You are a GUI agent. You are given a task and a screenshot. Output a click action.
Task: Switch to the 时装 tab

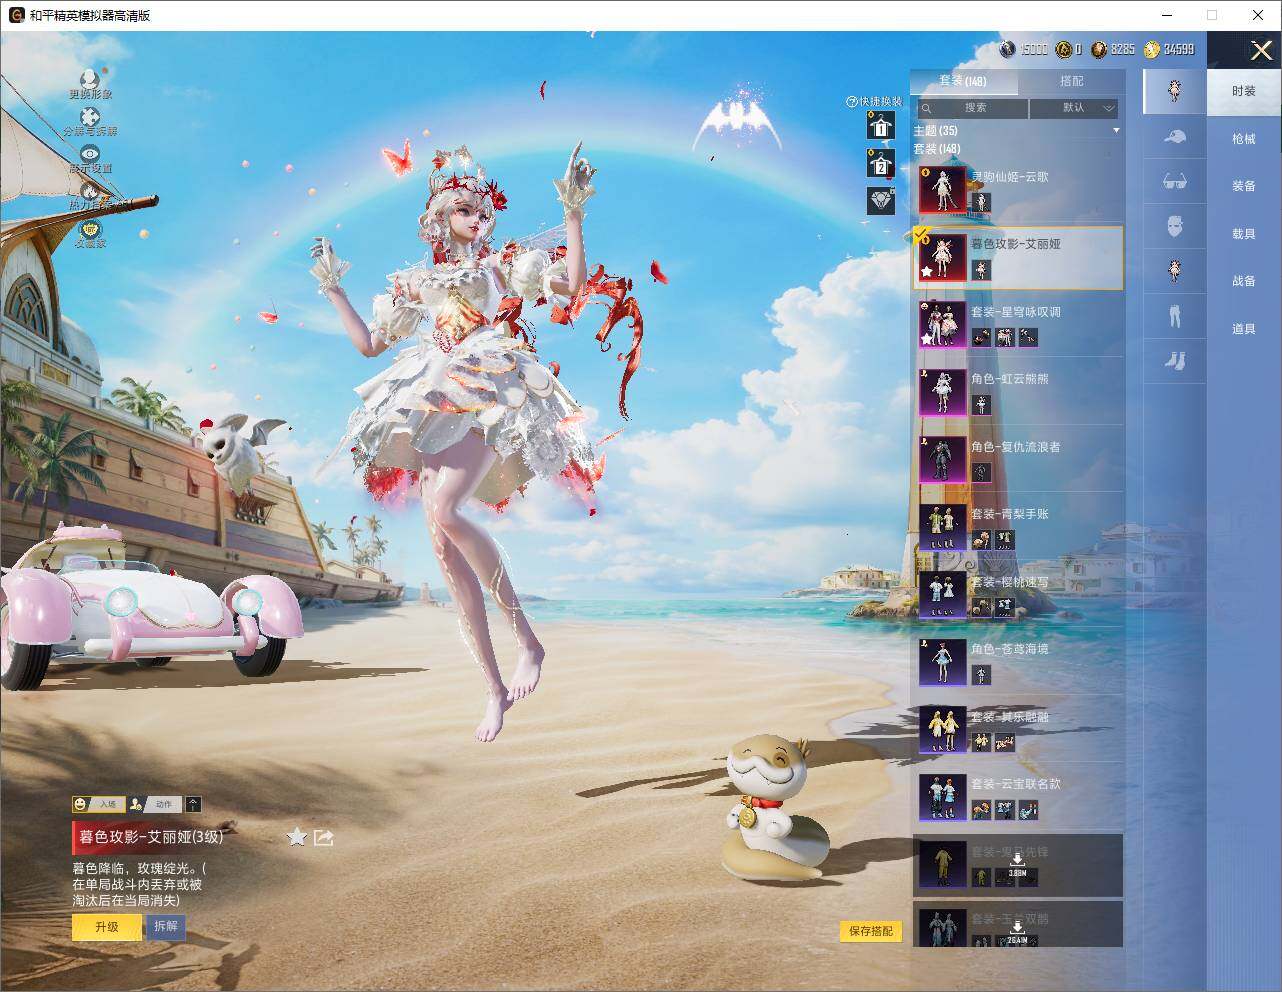pos(1244,91)
